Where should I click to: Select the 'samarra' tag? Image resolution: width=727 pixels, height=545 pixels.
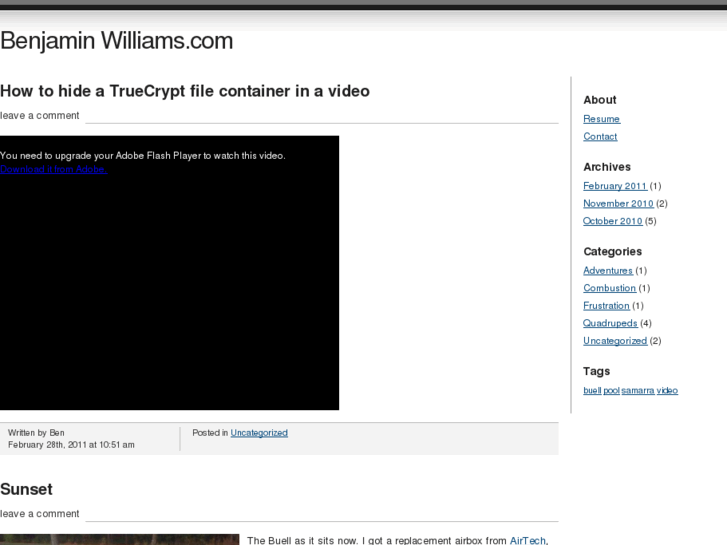click(x=638, y=391)
